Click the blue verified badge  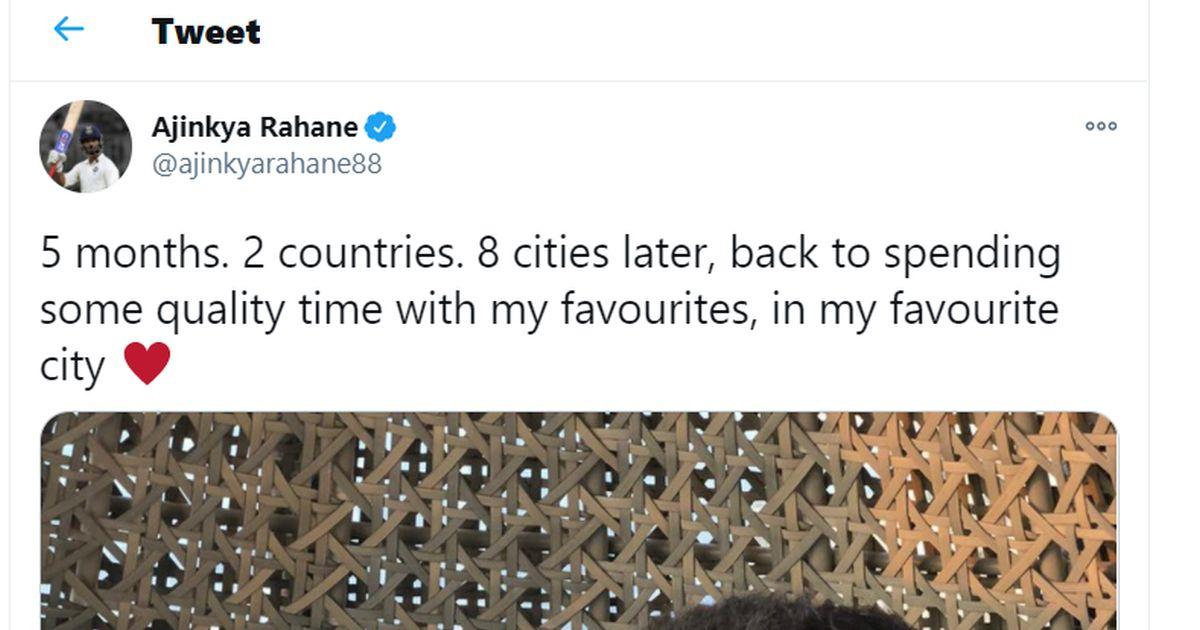tap(381, 128)
